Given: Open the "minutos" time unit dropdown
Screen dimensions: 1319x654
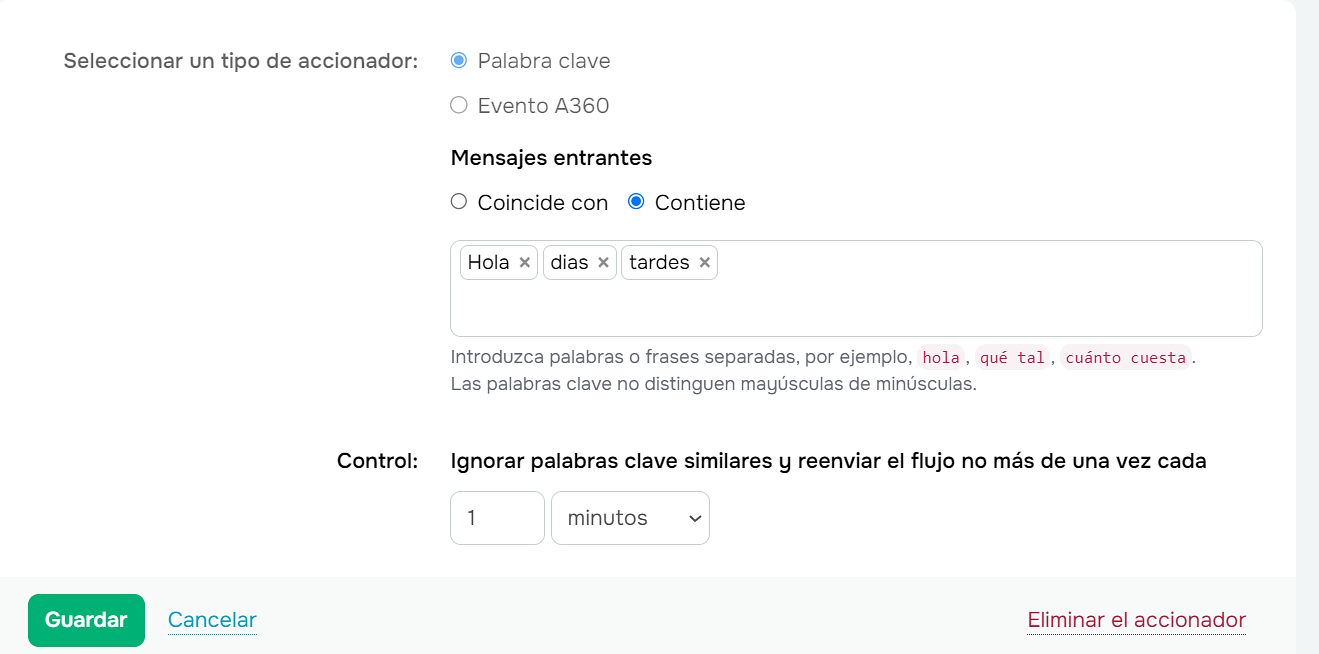Looking at the screenshot, I should 630,518.
